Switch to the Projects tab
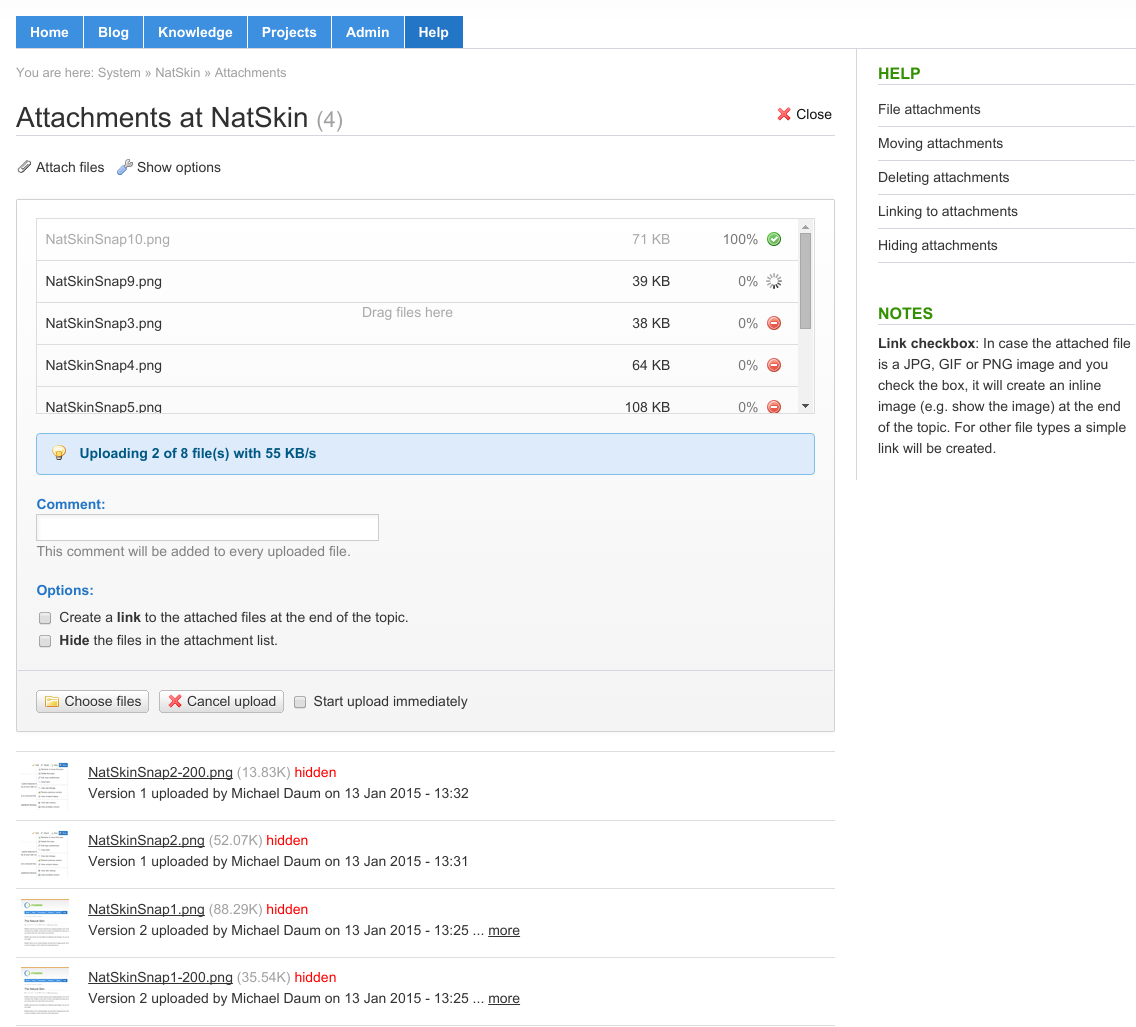The image size is (1136, 1027). 289,32
